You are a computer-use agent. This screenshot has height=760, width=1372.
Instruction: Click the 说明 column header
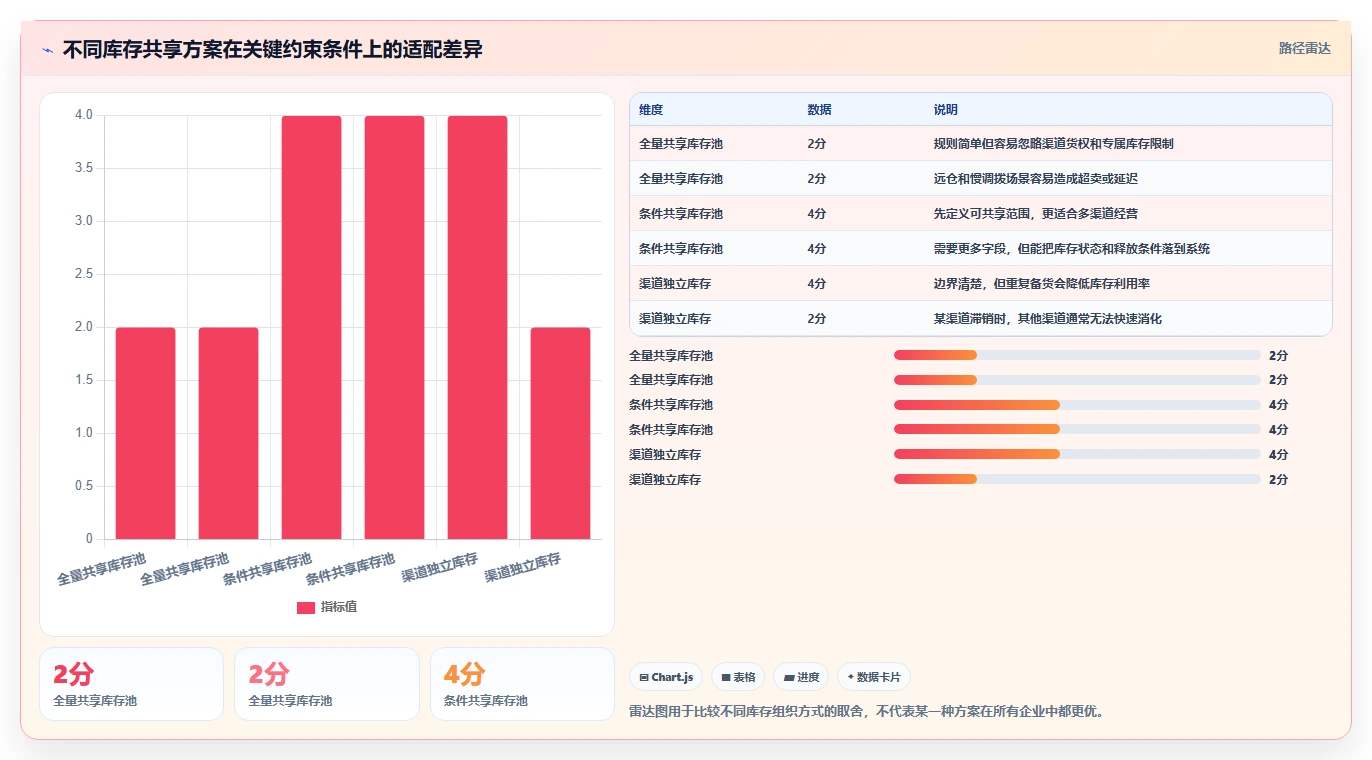coord(945,110)
